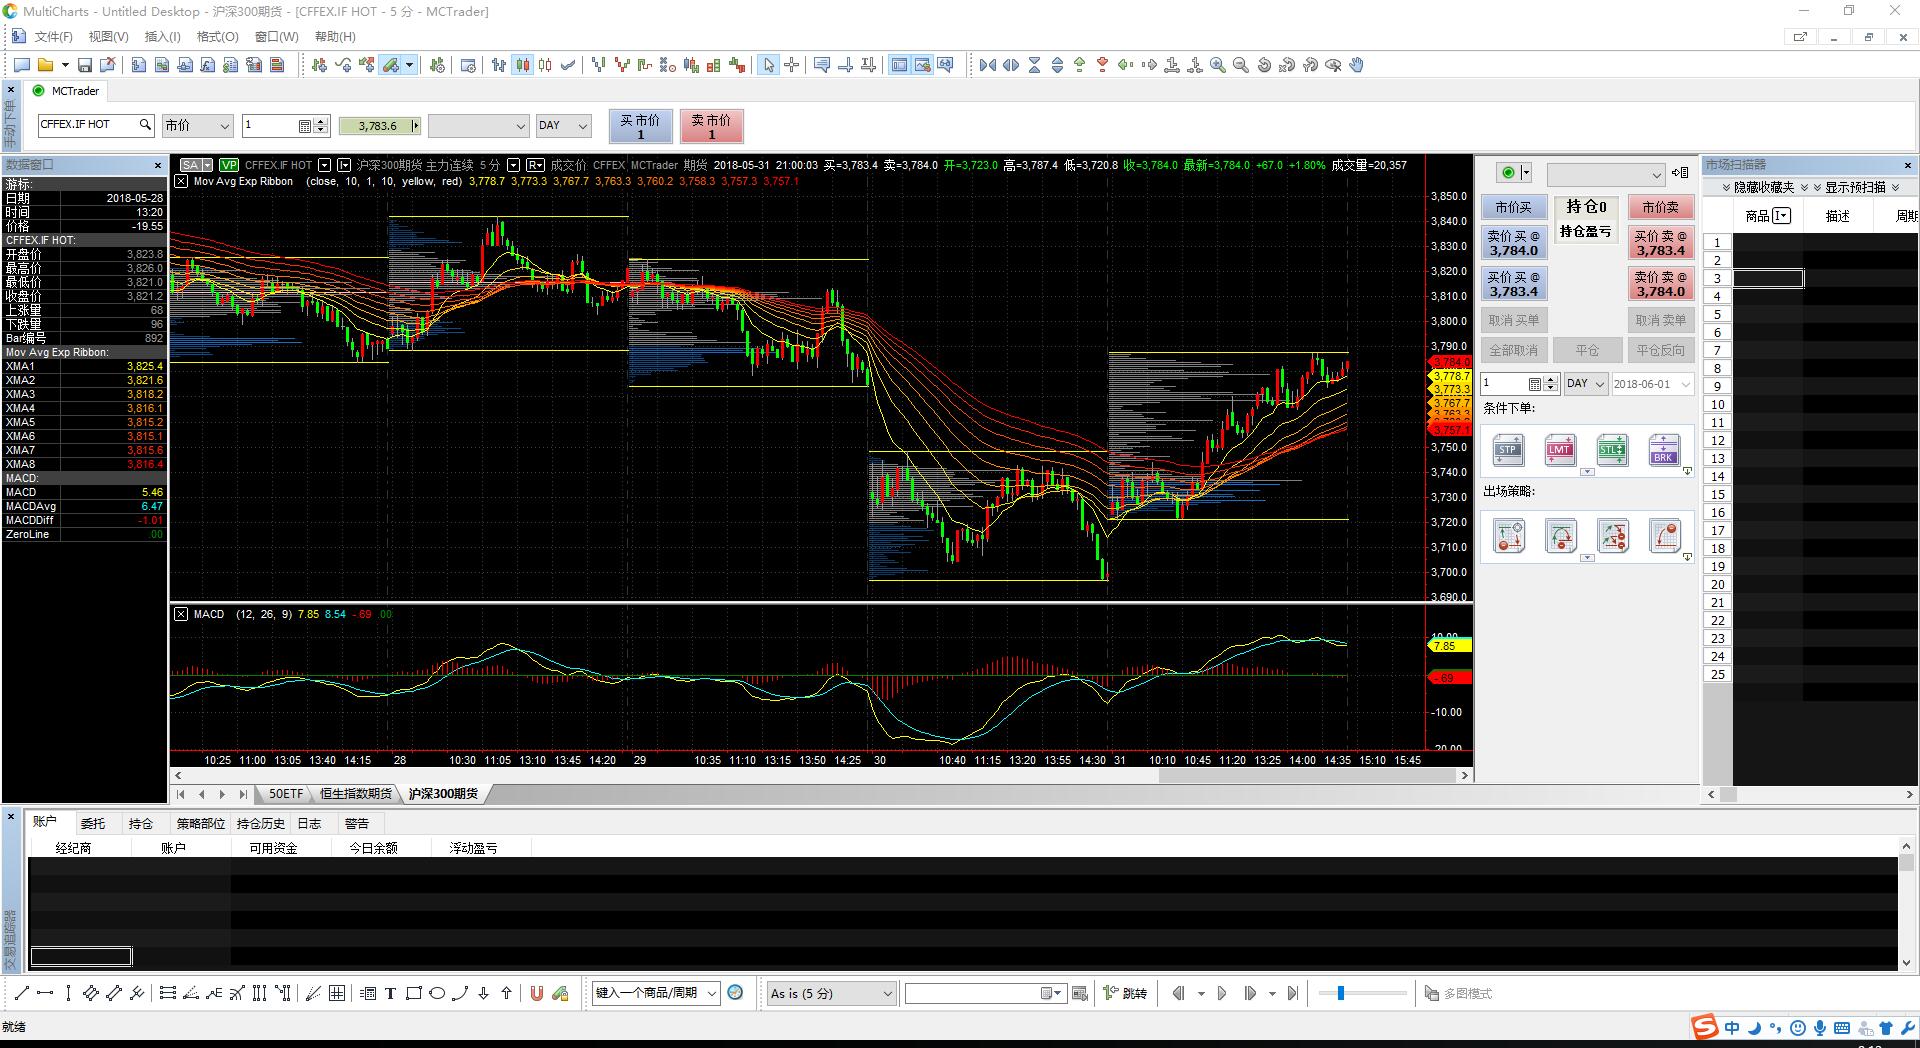
Task: Click the first exit strategy icon
Action: [x=1509, y=536]
